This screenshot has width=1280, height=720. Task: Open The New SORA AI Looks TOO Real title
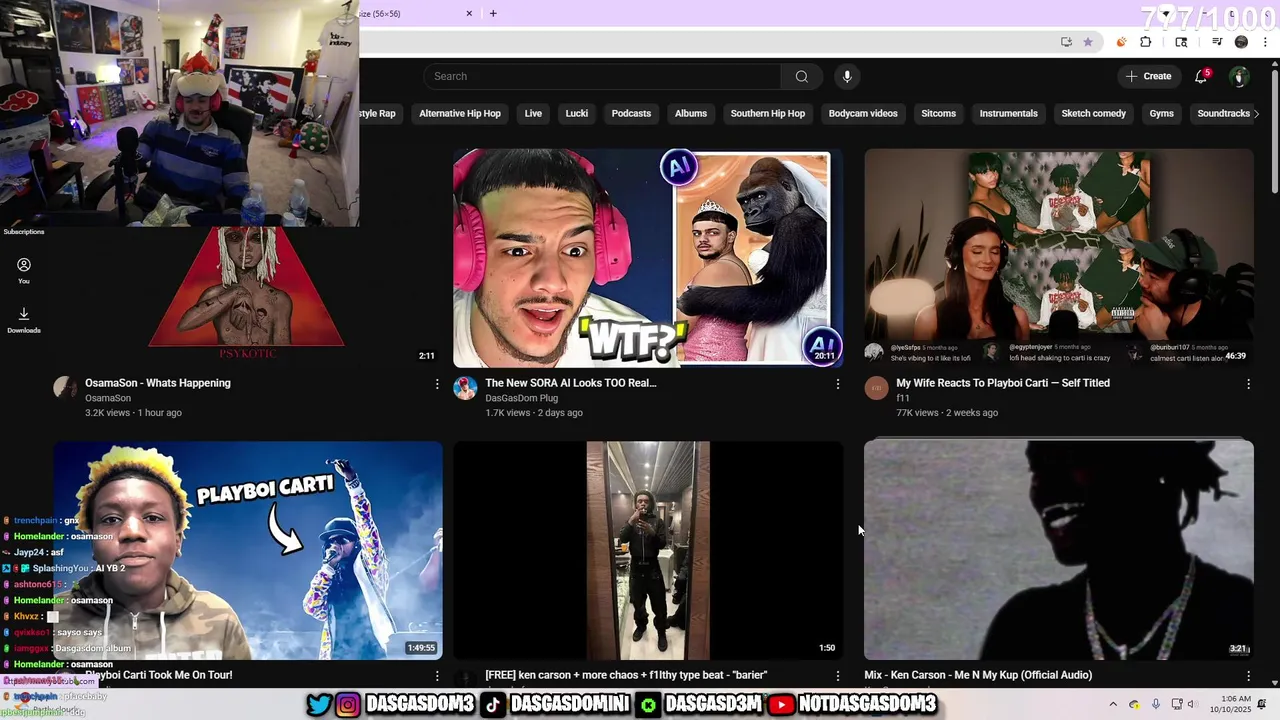[571, 383]
